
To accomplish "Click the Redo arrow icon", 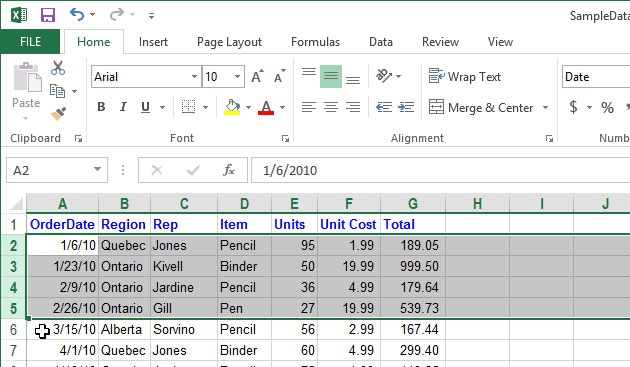I will [117, 15].
